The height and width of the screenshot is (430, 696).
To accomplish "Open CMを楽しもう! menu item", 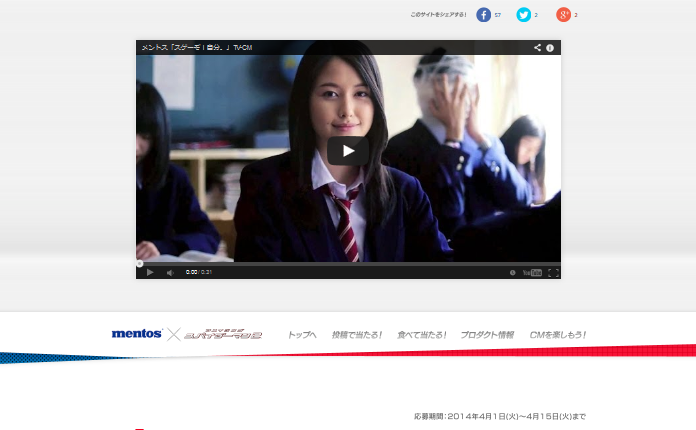I will [558, 335].
